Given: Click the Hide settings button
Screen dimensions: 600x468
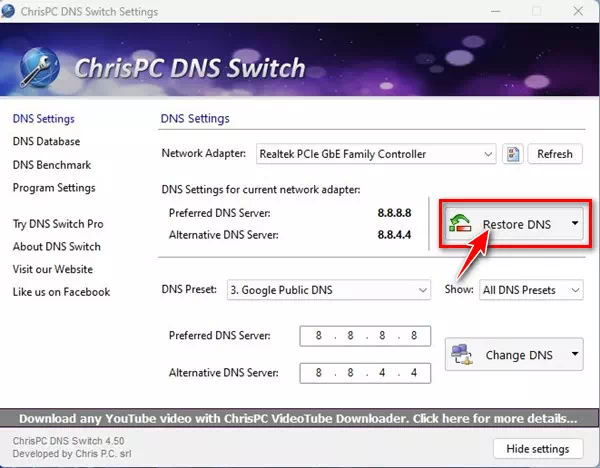Looking at the screenshot, I should click(538, 448).
